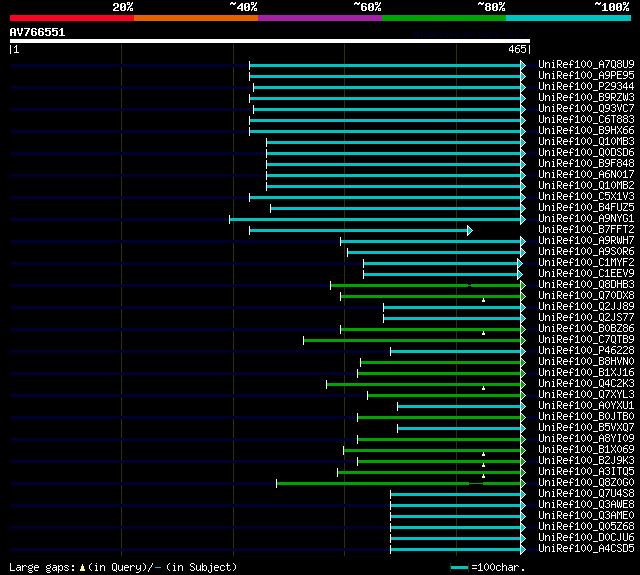
Task: Click the UniRef100_Q7U4S8 label
Action: pos(586,494)
